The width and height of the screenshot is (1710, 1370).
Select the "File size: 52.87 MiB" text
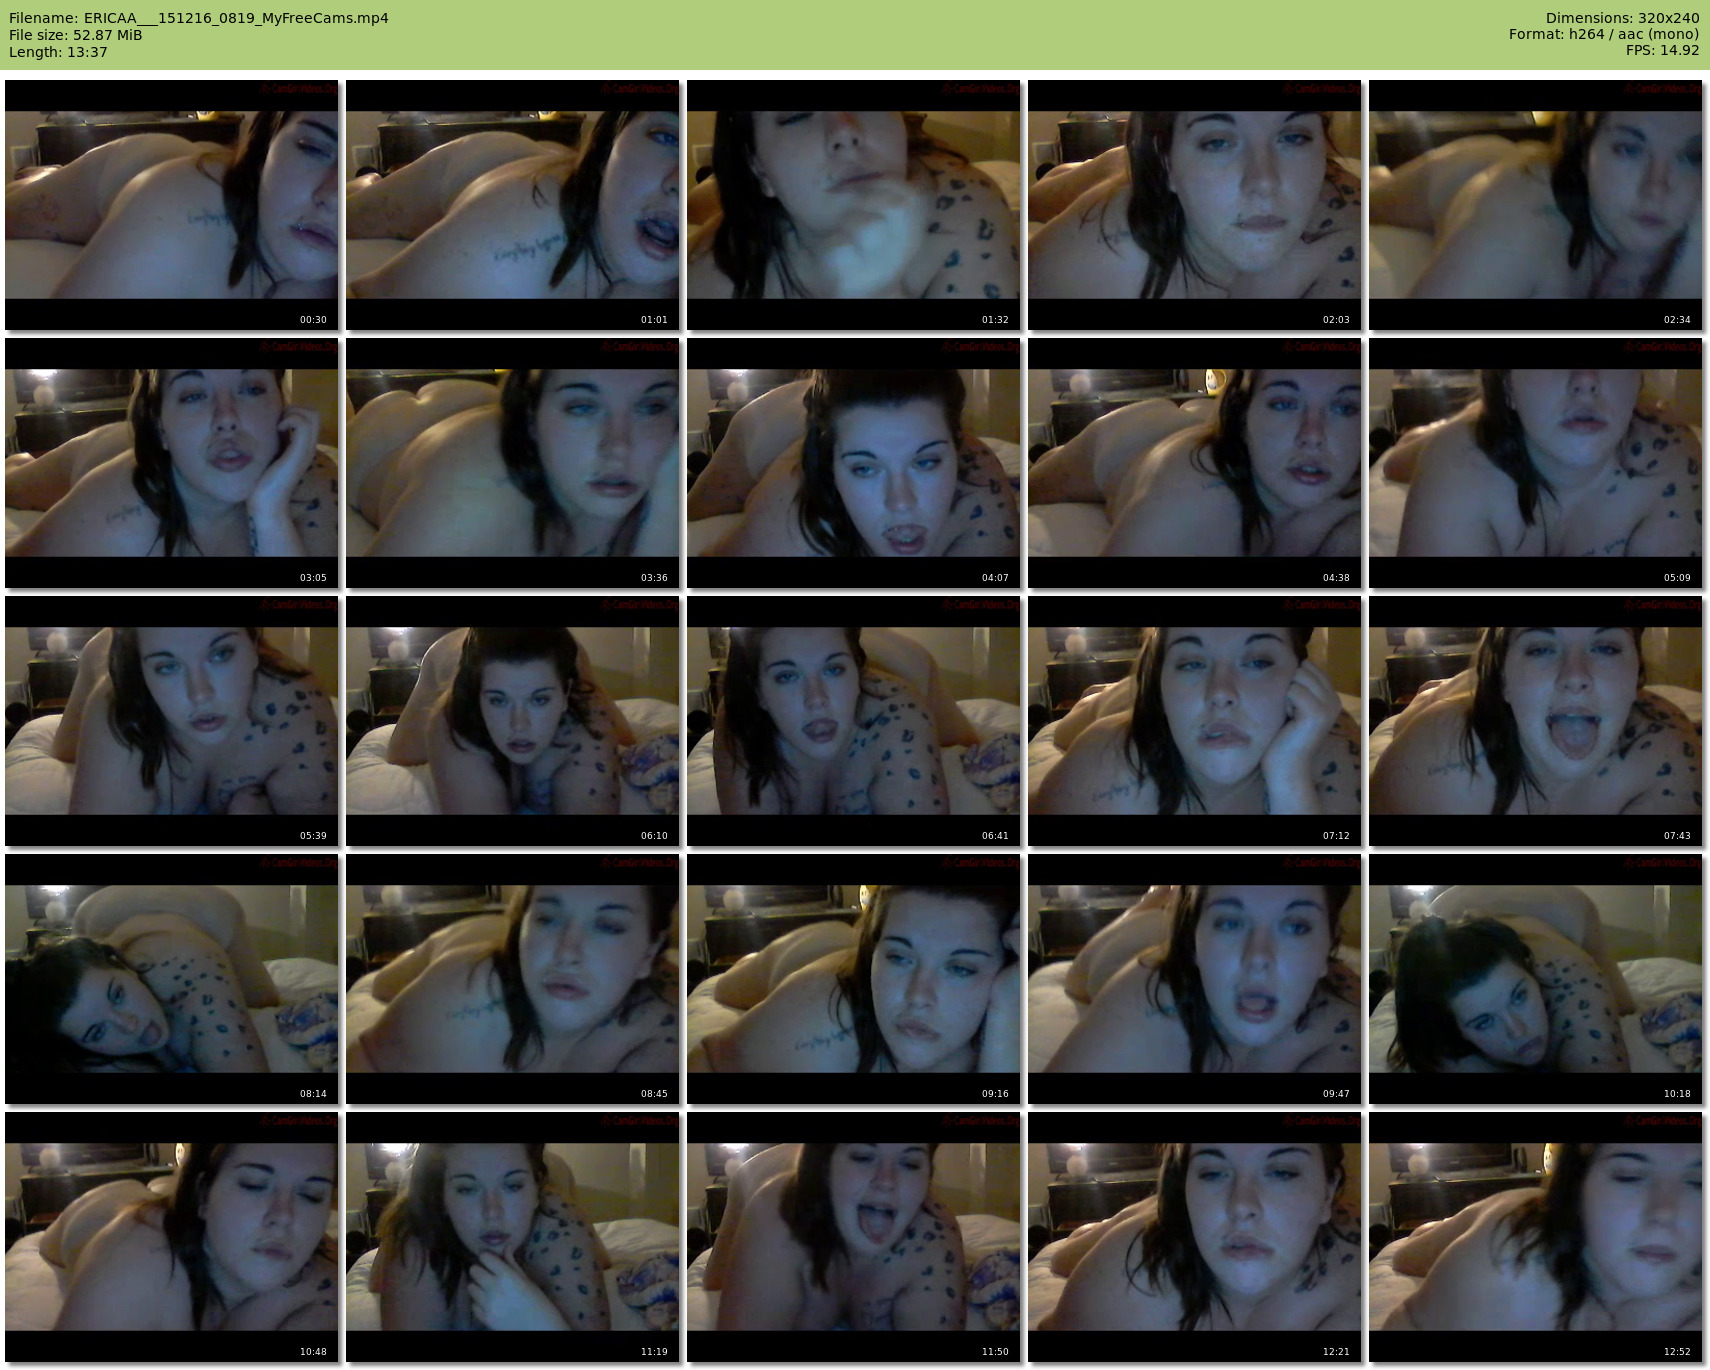point(76,35)
